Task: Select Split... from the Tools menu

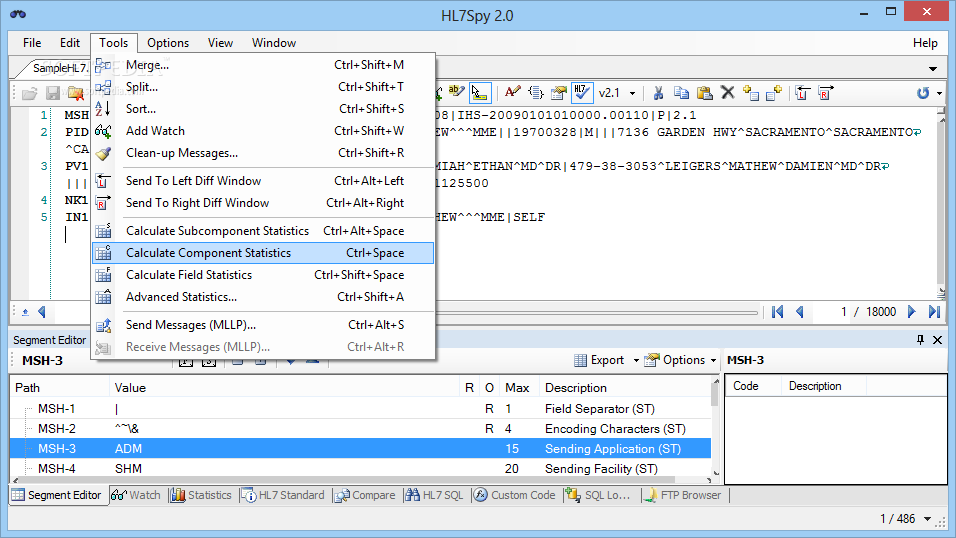Action: point(263,87)
